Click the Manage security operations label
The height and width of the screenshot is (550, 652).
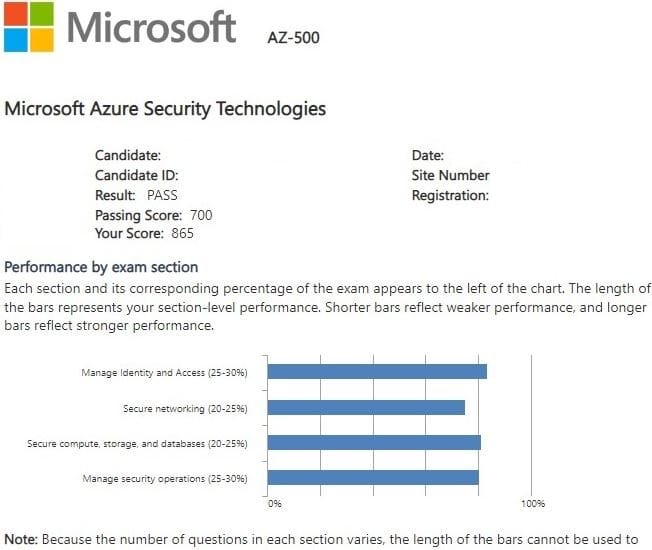pyautogui.click(x=164, y=478)
